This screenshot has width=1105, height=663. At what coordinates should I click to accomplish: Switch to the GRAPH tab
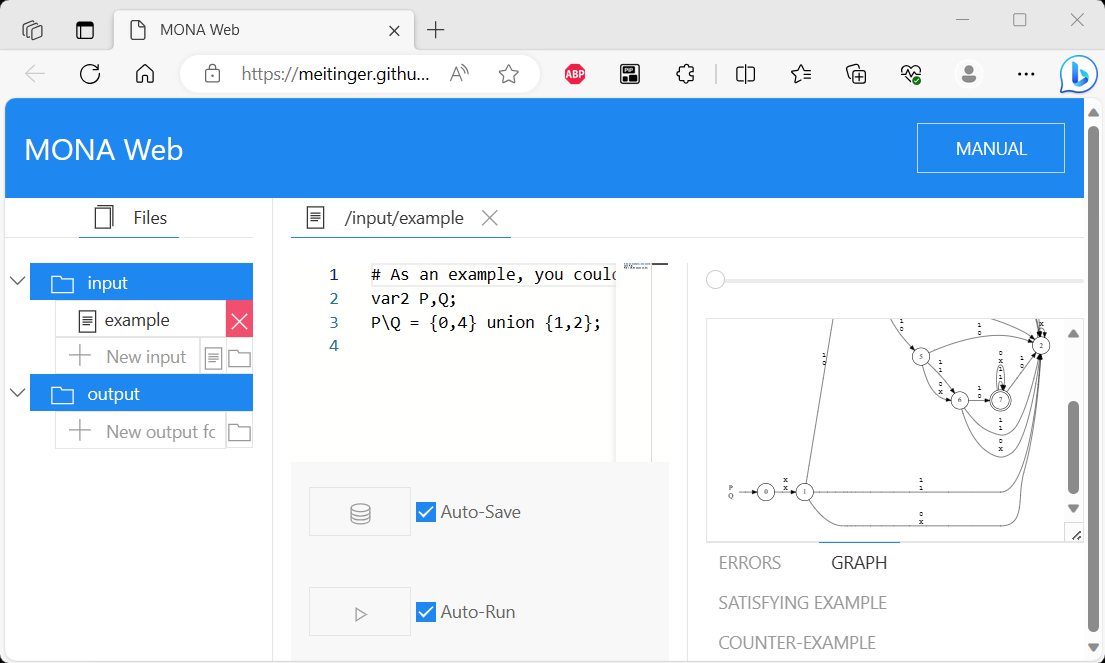coord(859,562)
